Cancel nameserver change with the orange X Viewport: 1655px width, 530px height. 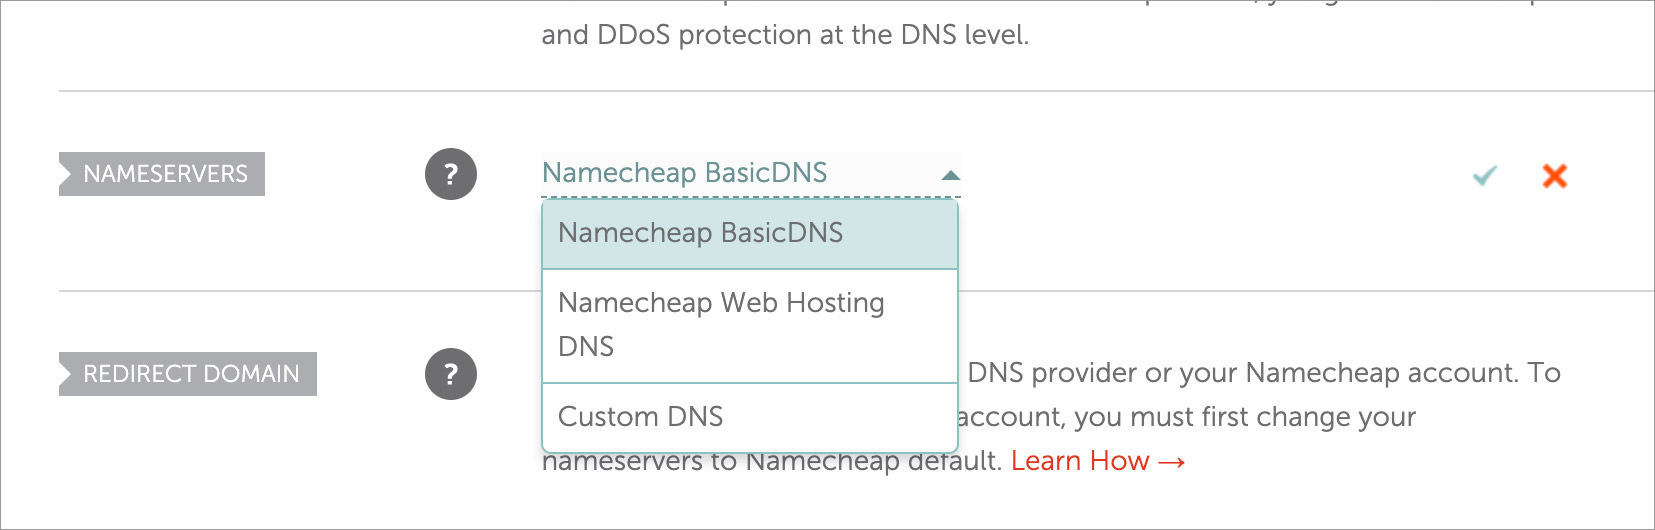[1554, 176]
